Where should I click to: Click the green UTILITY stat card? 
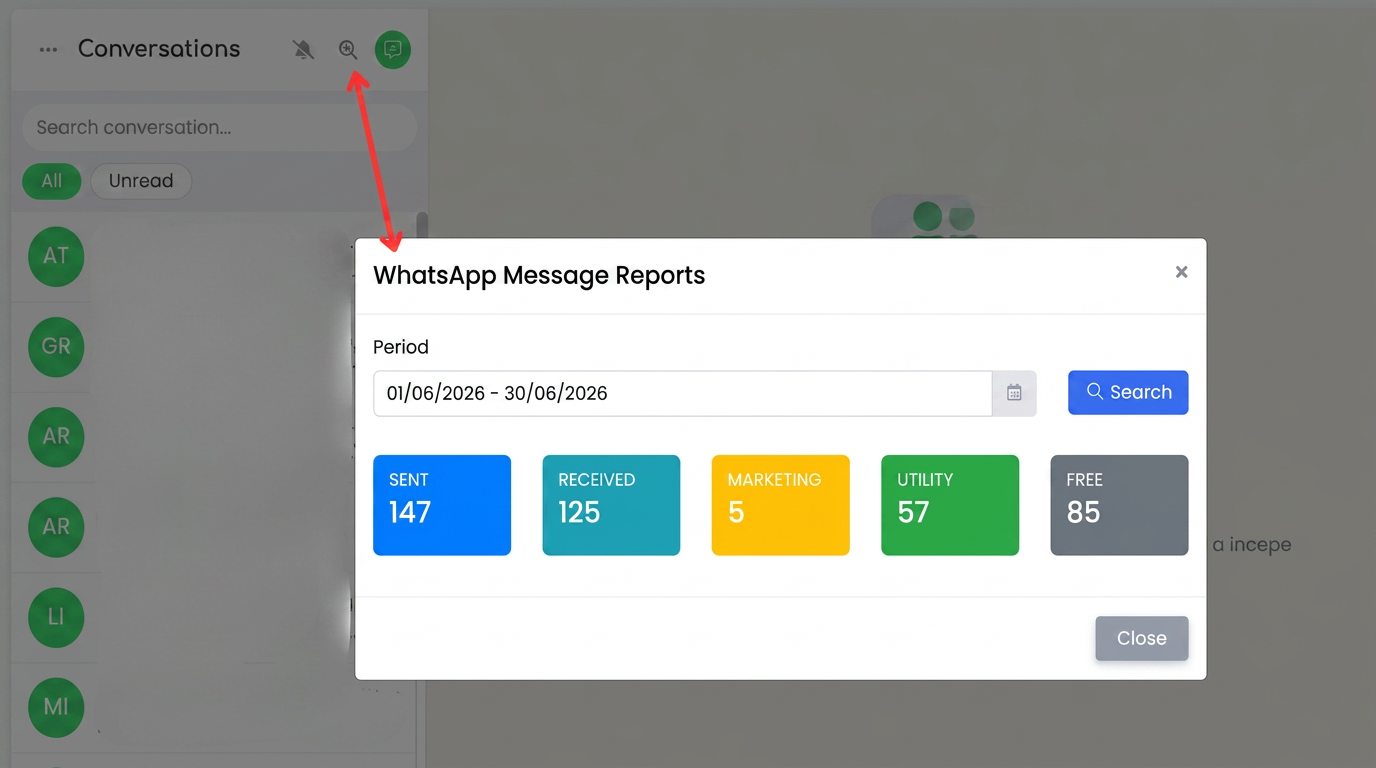pos(950,505)
